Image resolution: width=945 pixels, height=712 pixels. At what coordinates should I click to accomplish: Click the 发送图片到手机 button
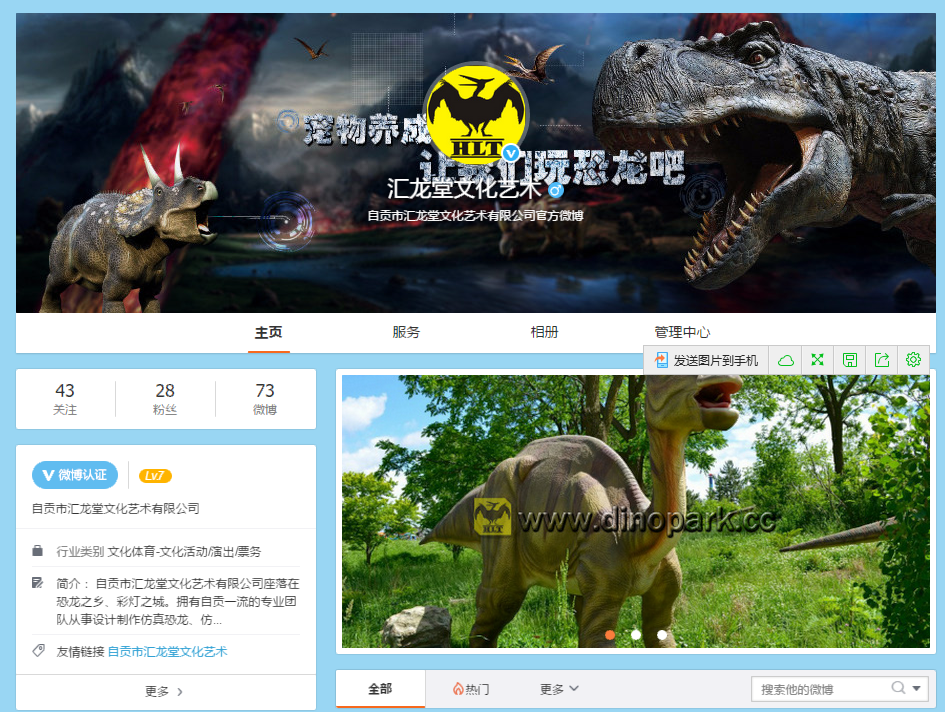[x=707, y=360]
